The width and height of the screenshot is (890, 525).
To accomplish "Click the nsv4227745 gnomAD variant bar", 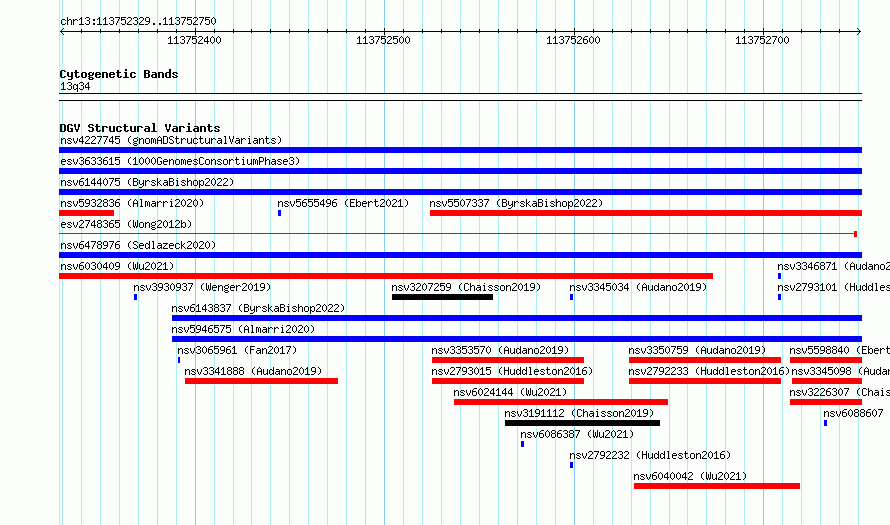I will (x=460, y=150).
